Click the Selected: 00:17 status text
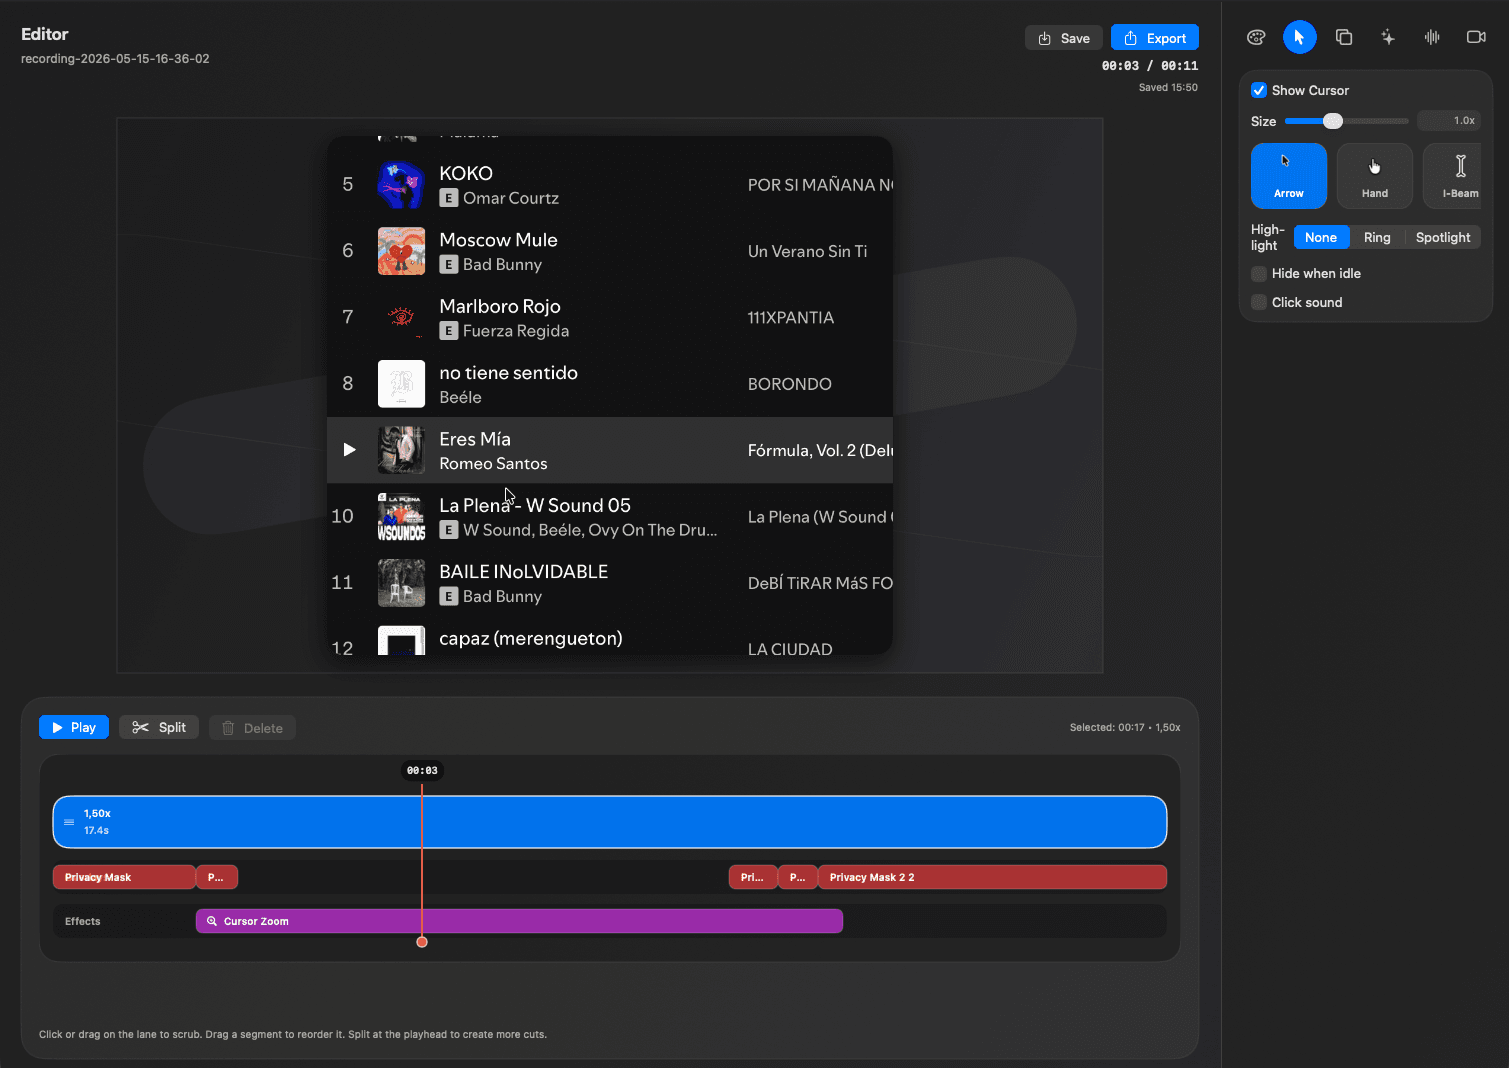The height and width of the screenshot is (1068, 1509). coord(1125,727)
